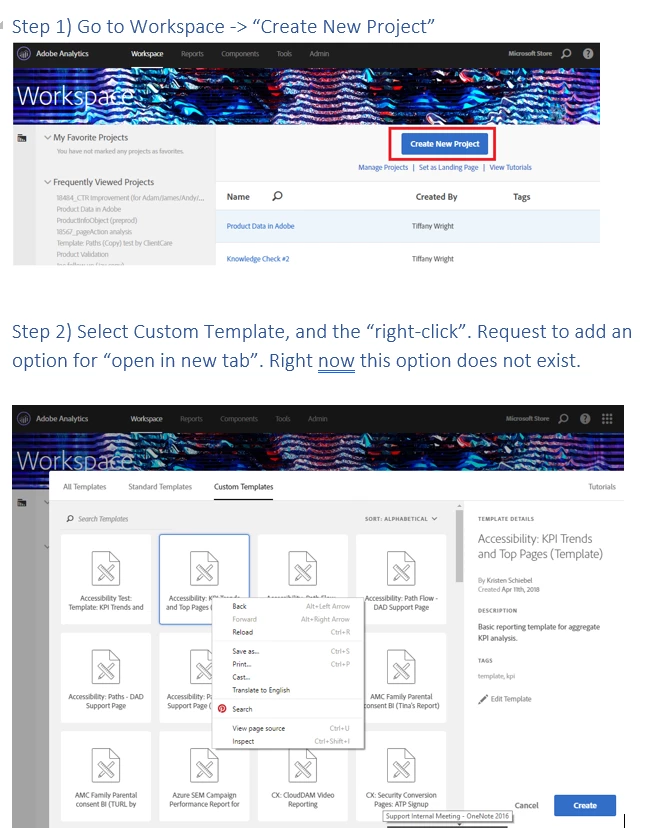The height and width of the screenshot is (838, 654).
Task: Choose Inspect in the context menu
Action: (289, 741)
